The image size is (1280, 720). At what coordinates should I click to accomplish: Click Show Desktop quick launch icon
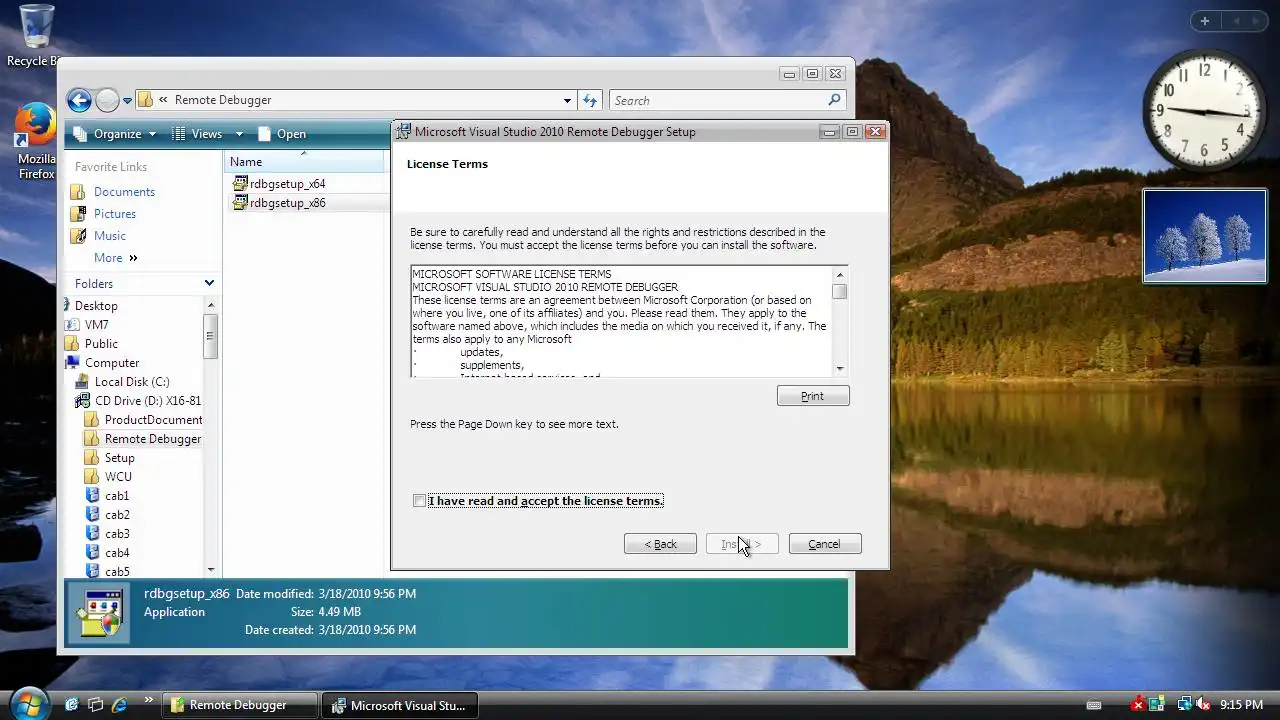click(x=72, y=705)
